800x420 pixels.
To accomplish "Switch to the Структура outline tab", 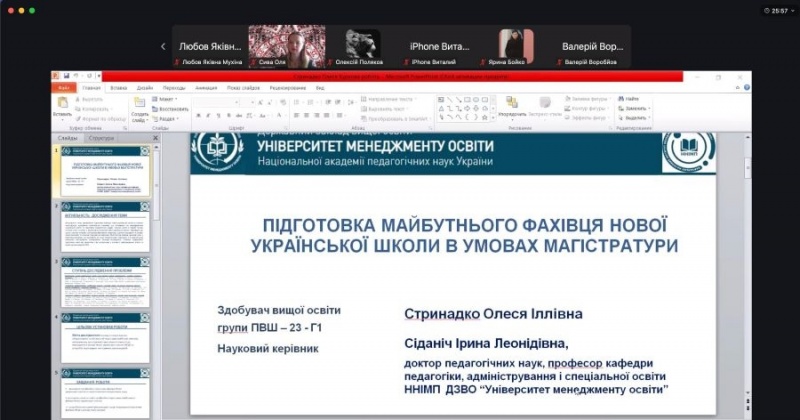I will coord(101,138).
